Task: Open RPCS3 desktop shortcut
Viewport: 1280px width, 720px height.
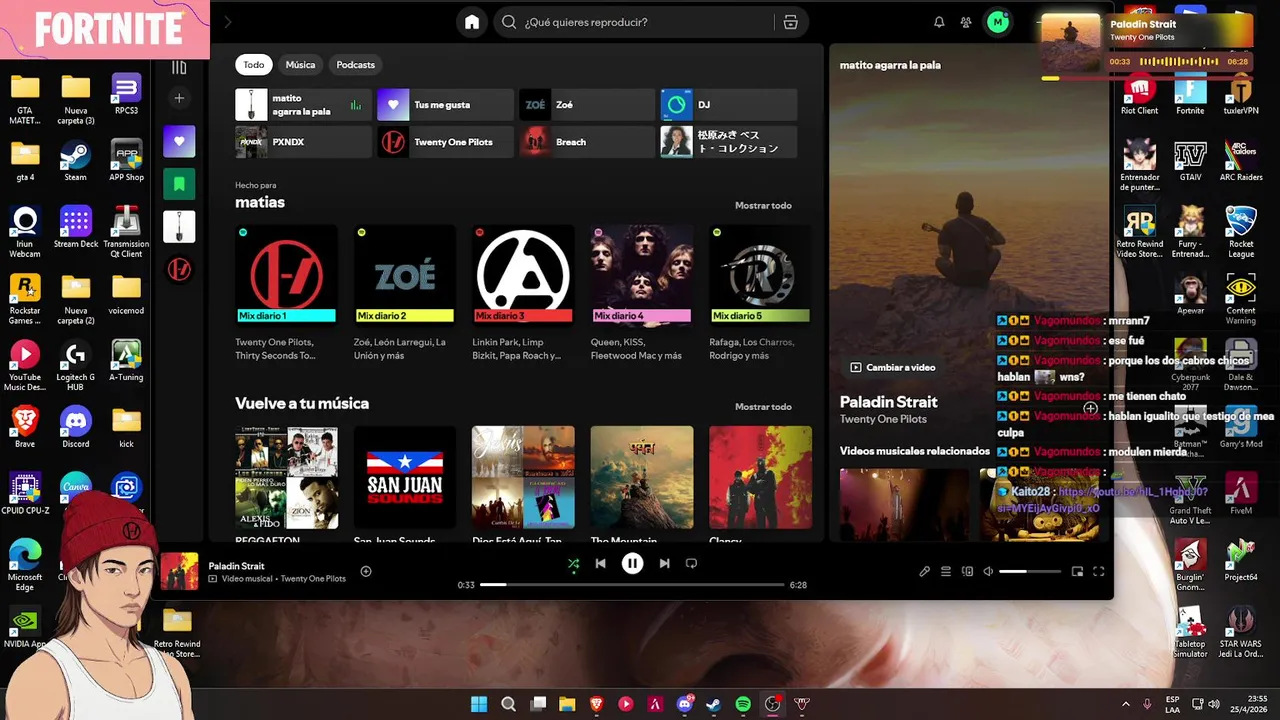Action: coord(126,94)
